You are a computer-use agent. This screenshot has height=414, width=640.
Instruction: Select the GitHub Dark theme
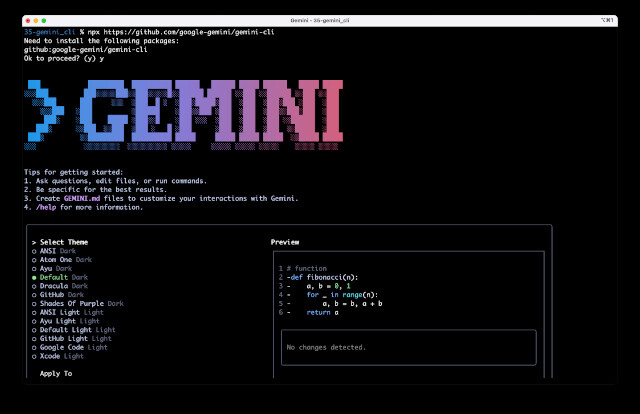pyautogui.click(x=58, y=295)
